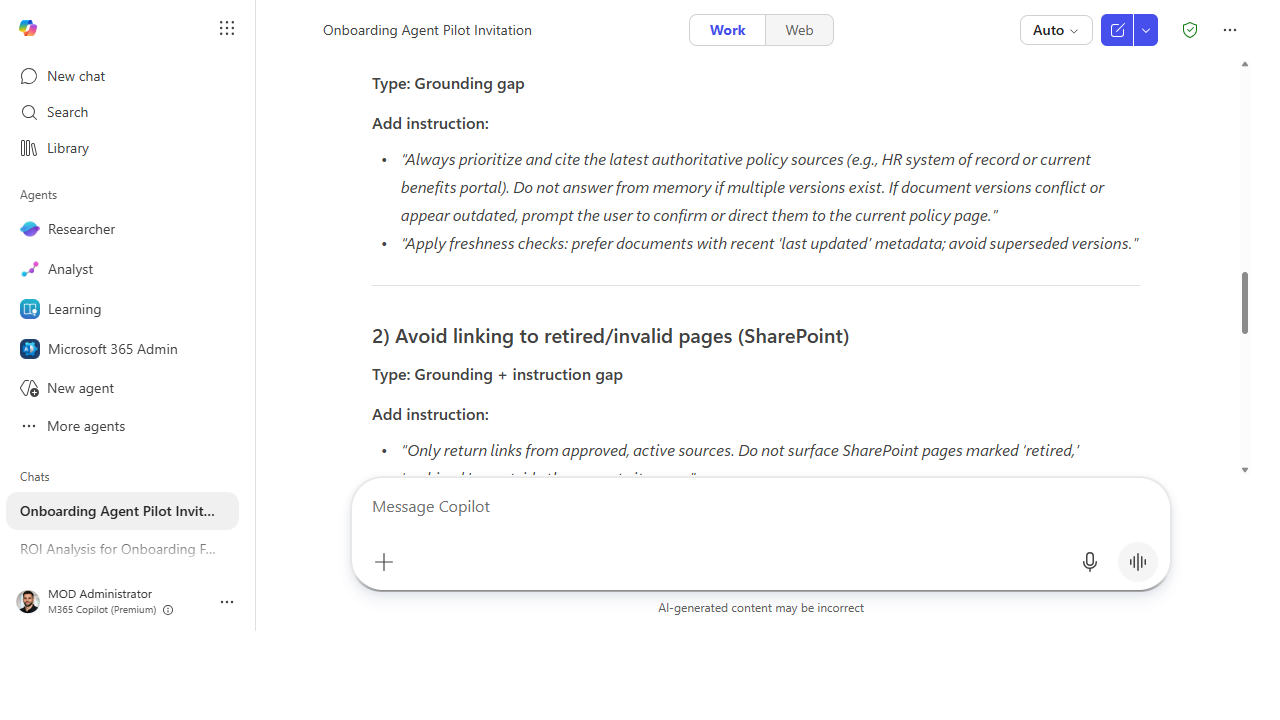Select the Analyst agent
This screenshot has width=1280, height=720.
[122, 269]
